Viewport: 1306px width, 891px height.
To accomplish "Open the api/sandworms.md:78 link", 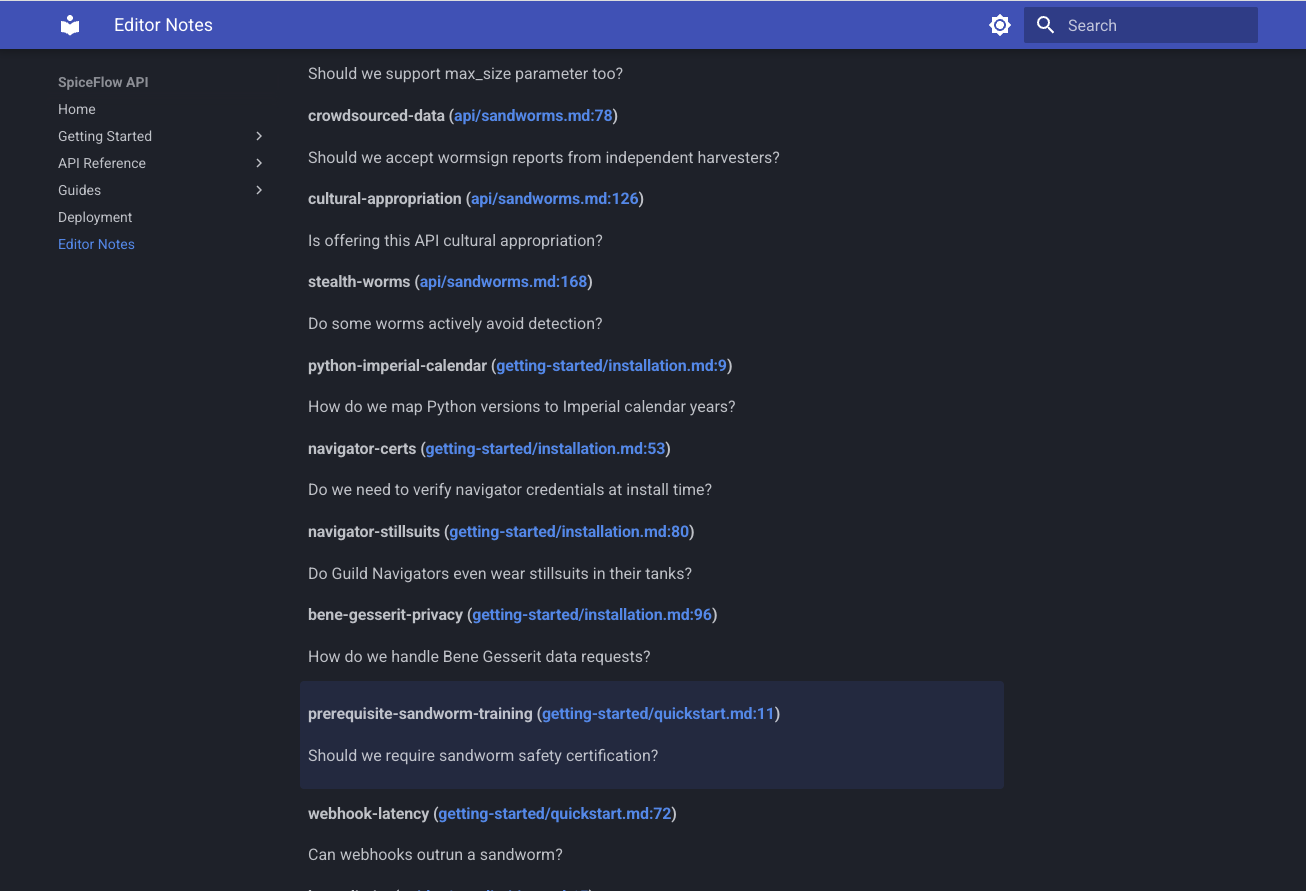I will point(533,115).
